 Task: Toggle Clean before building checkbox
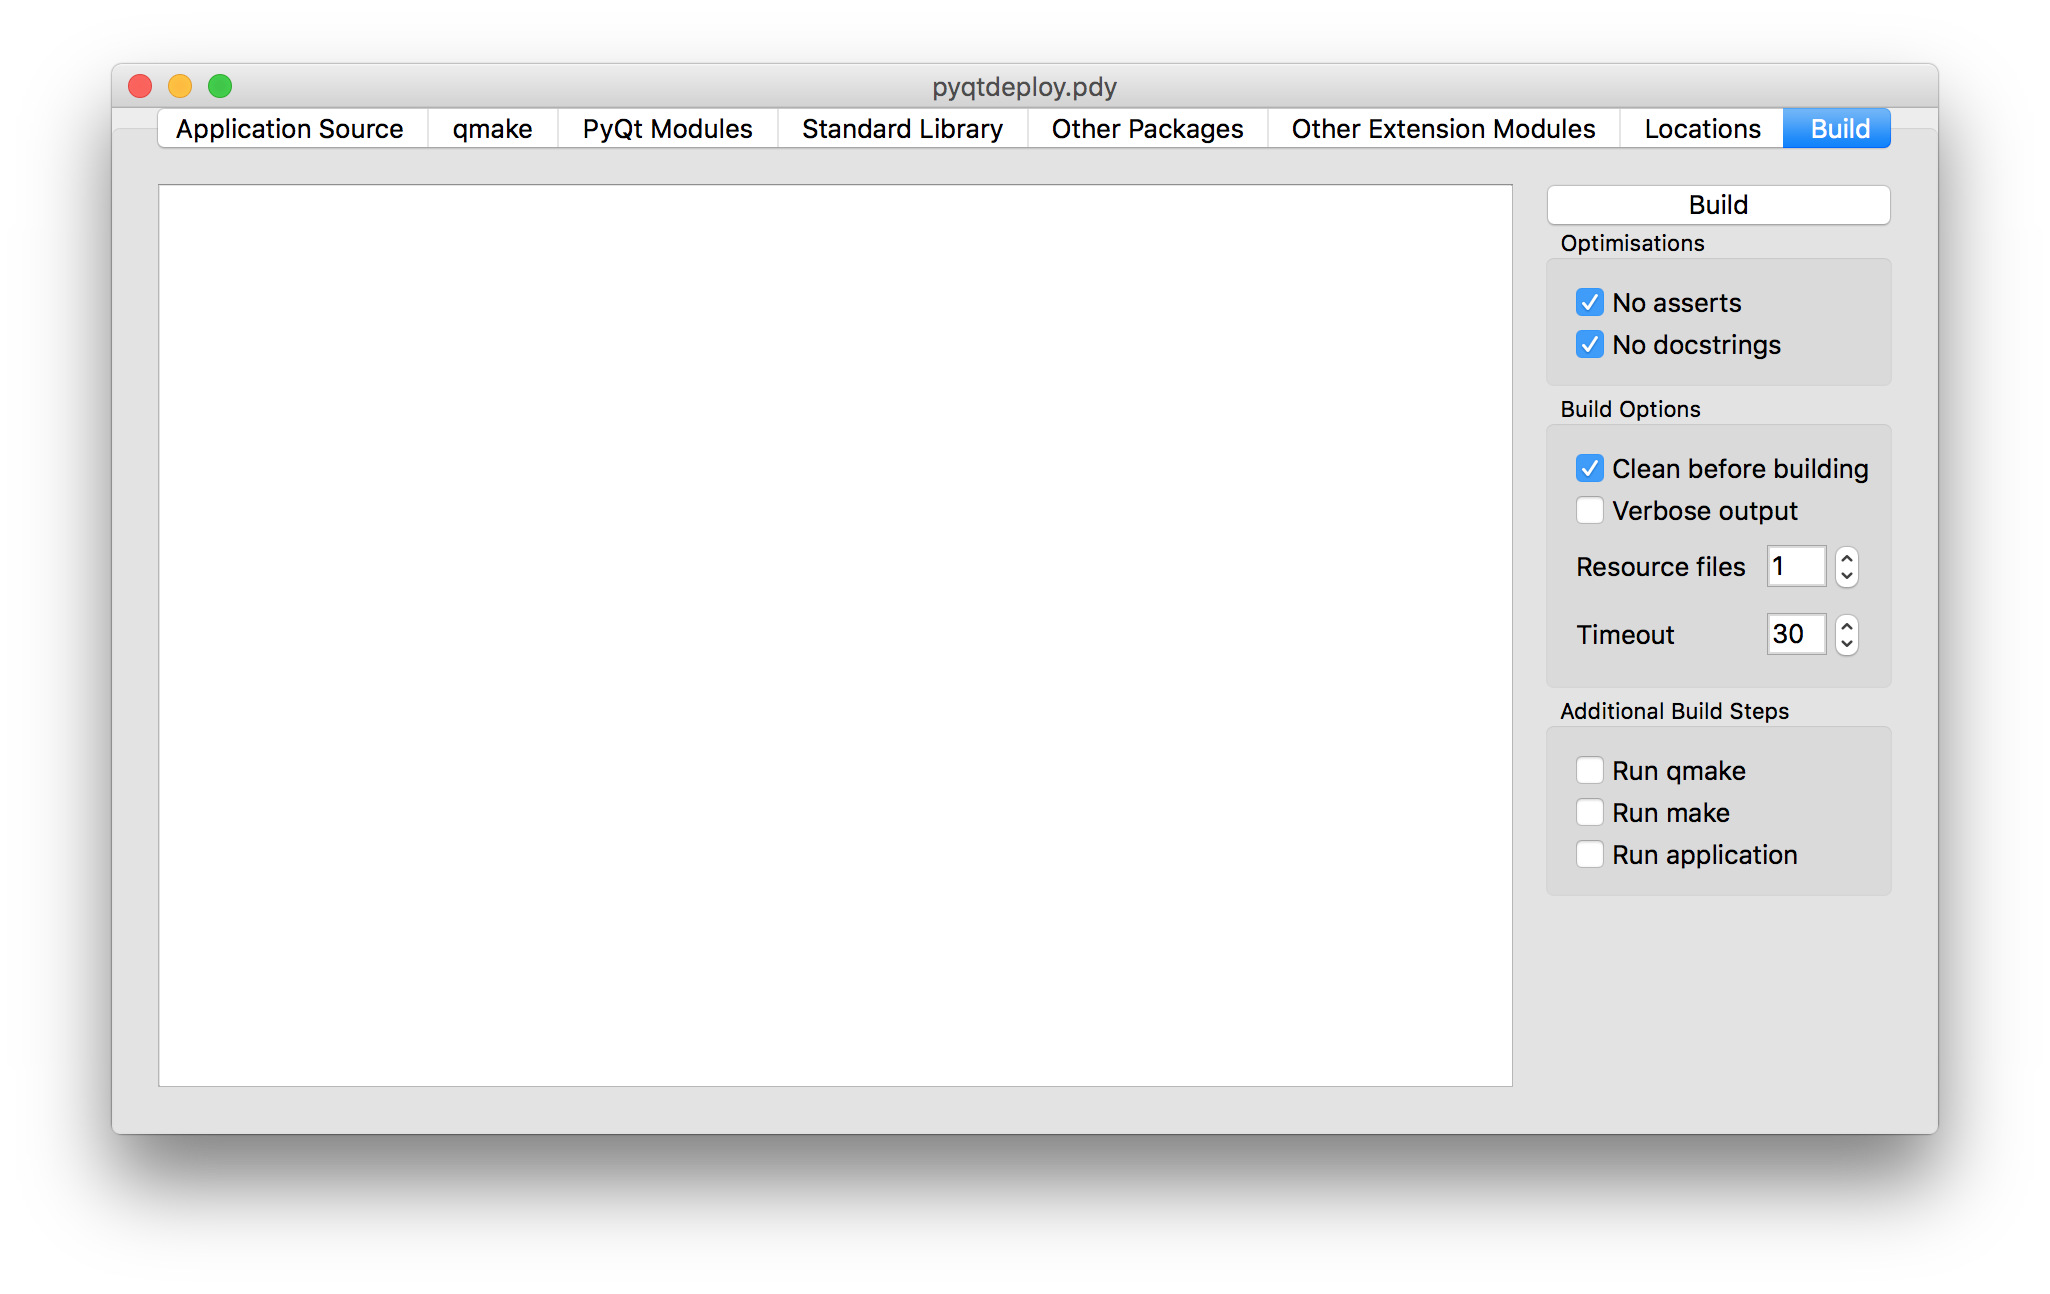(1590, 468)
